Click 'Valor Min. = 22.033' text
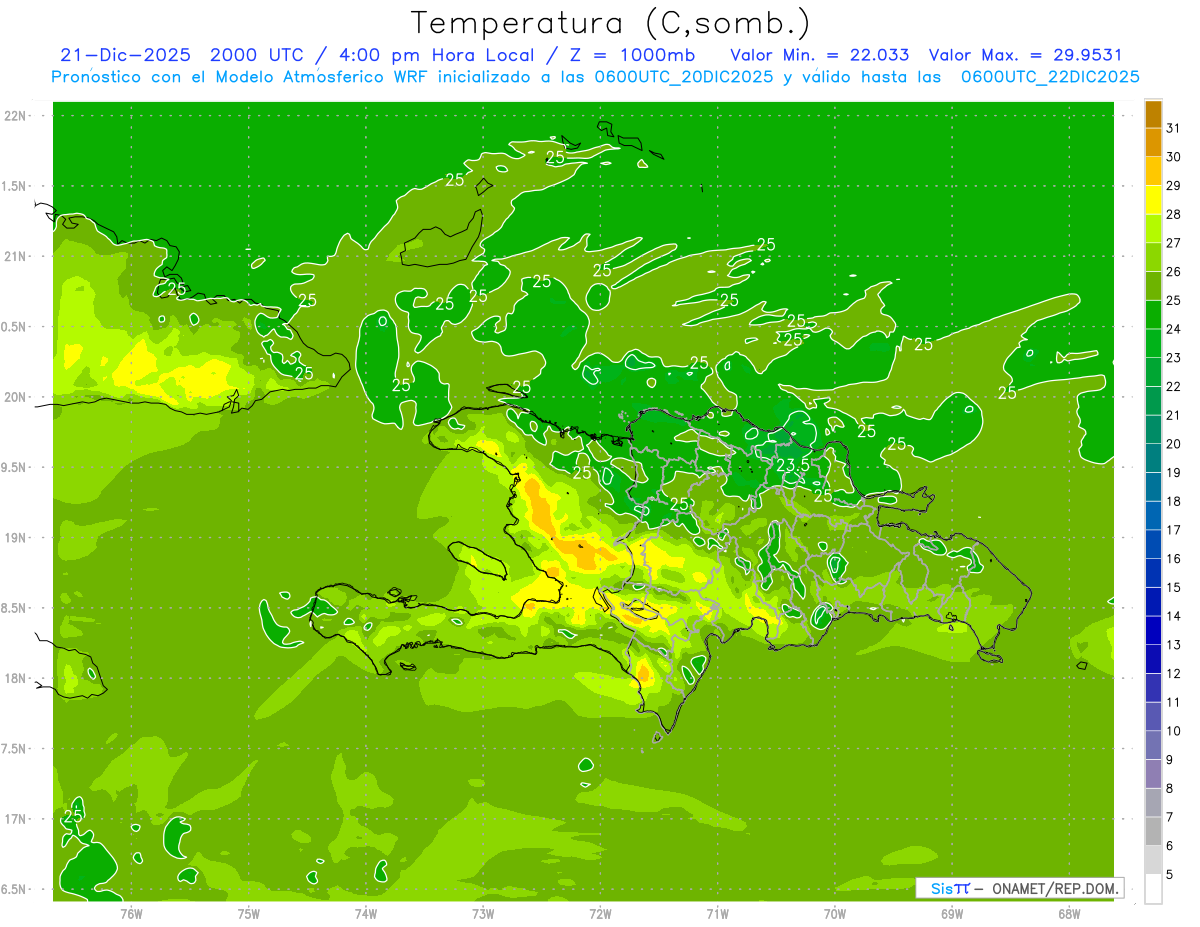This screenshot has width=1200, height=927. point(819,54)
